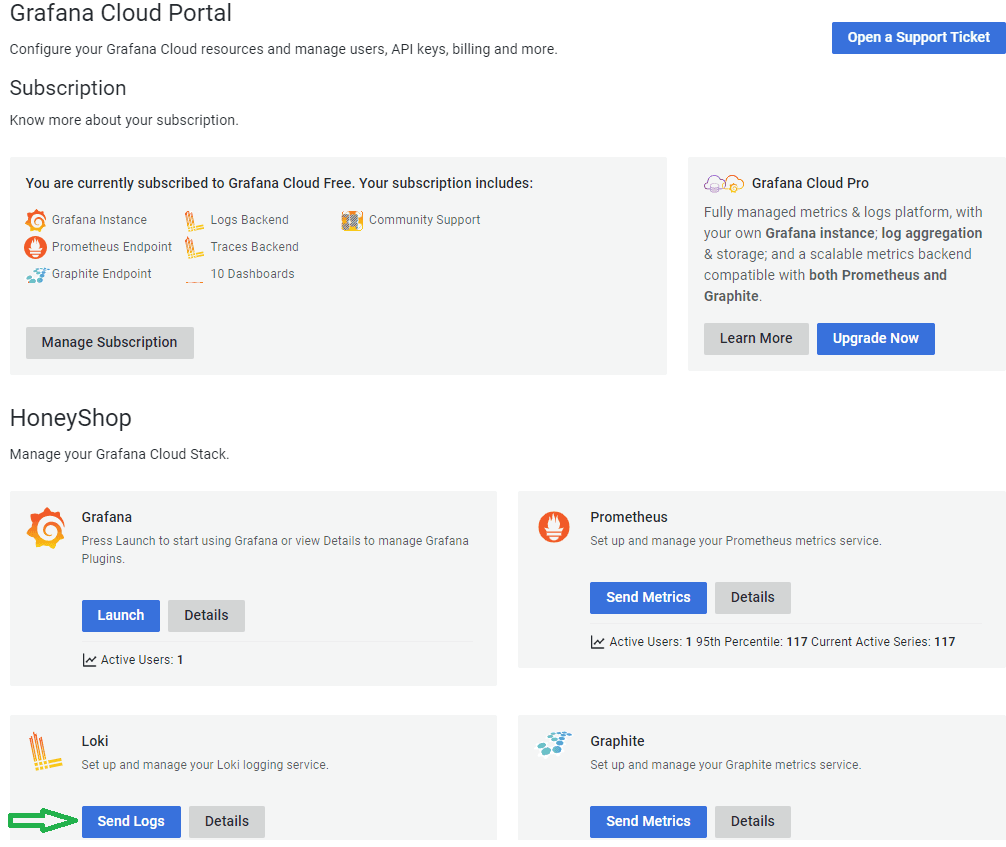Click Learn More about Grafana Cloud Pro
The image size is (1006, 847).
[755, 339]
